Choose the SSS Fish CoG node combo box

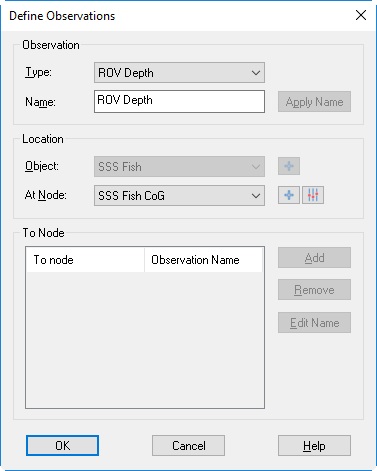click(179, 196)
